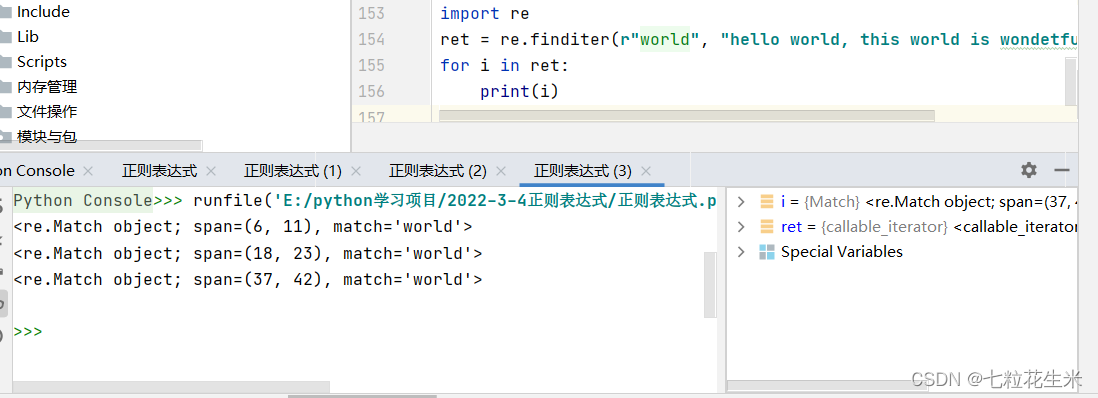Viewport: 1098px width, 398px height.
Task: Select the variable i stack icon
Action: coord(767,202)
